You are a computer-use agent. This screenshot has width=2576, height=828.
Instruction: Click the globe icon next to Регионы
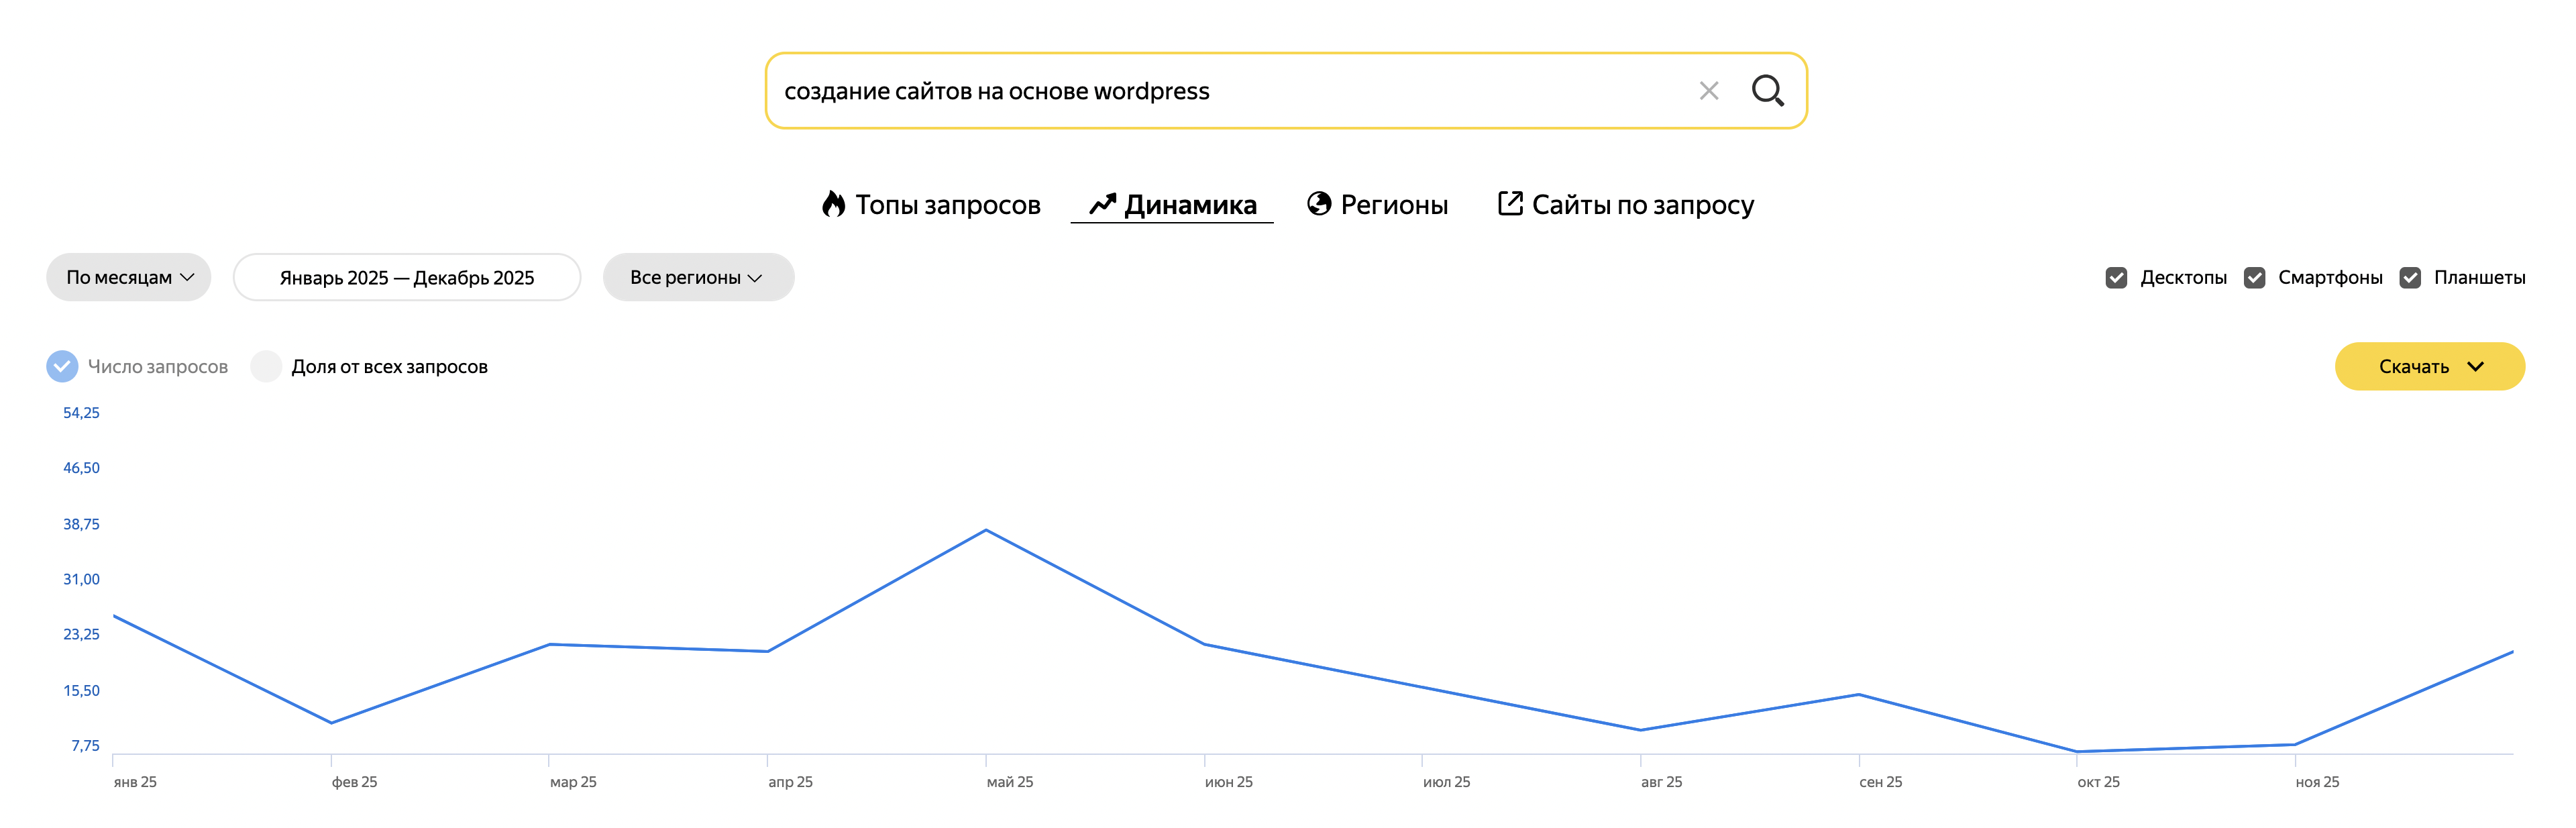1319,204
